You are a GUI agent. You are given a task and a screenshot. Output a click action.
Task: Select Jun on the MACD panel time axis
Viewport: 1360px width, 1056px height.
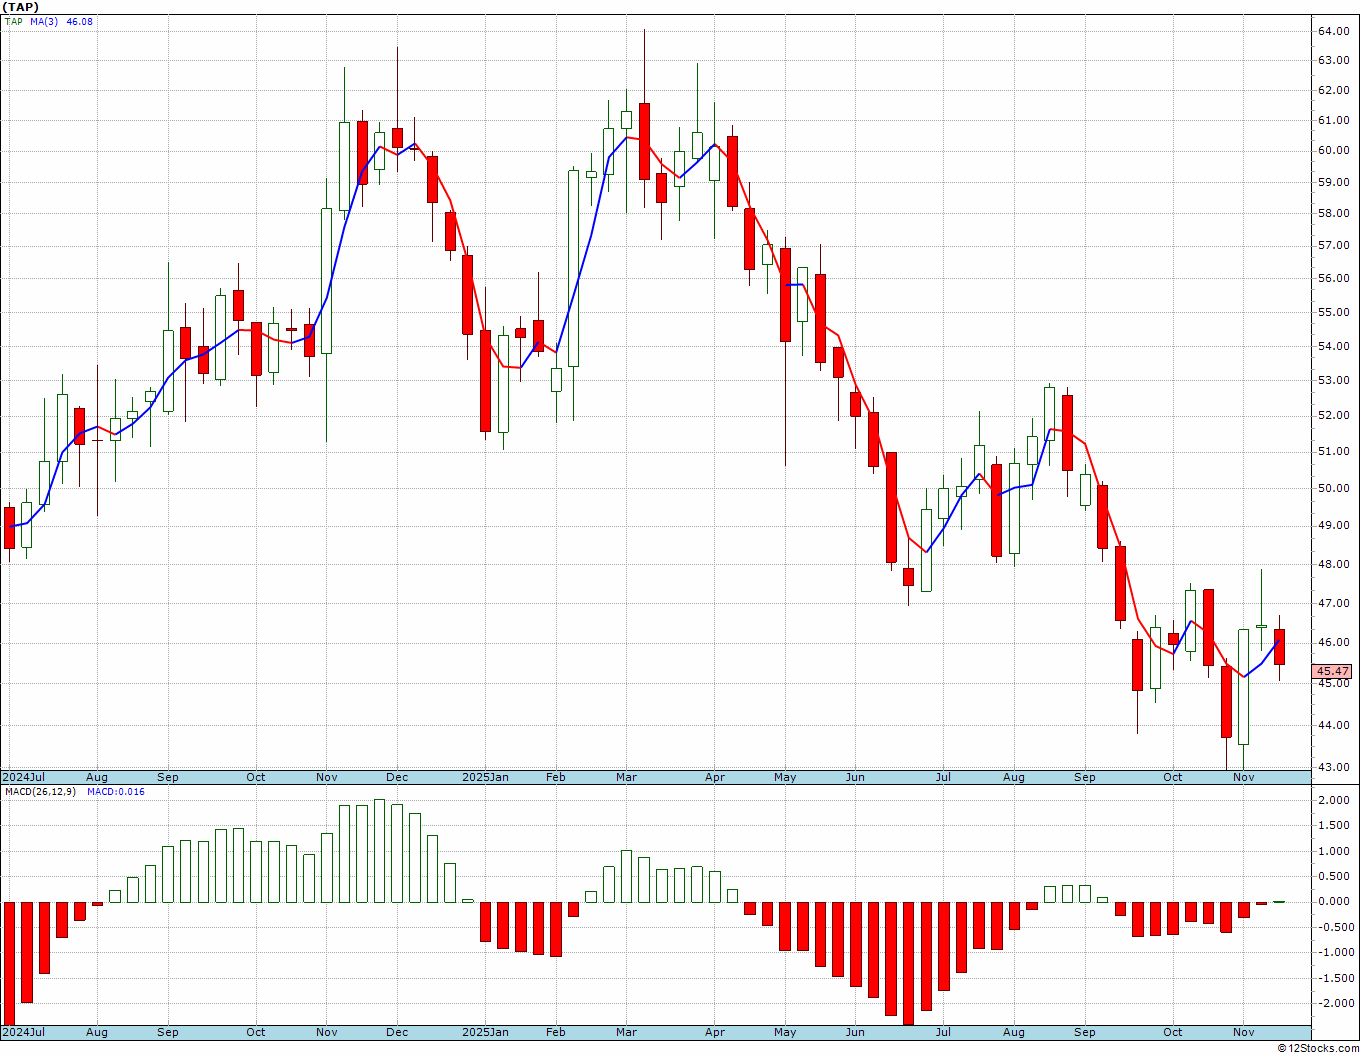coord(855,1032)
